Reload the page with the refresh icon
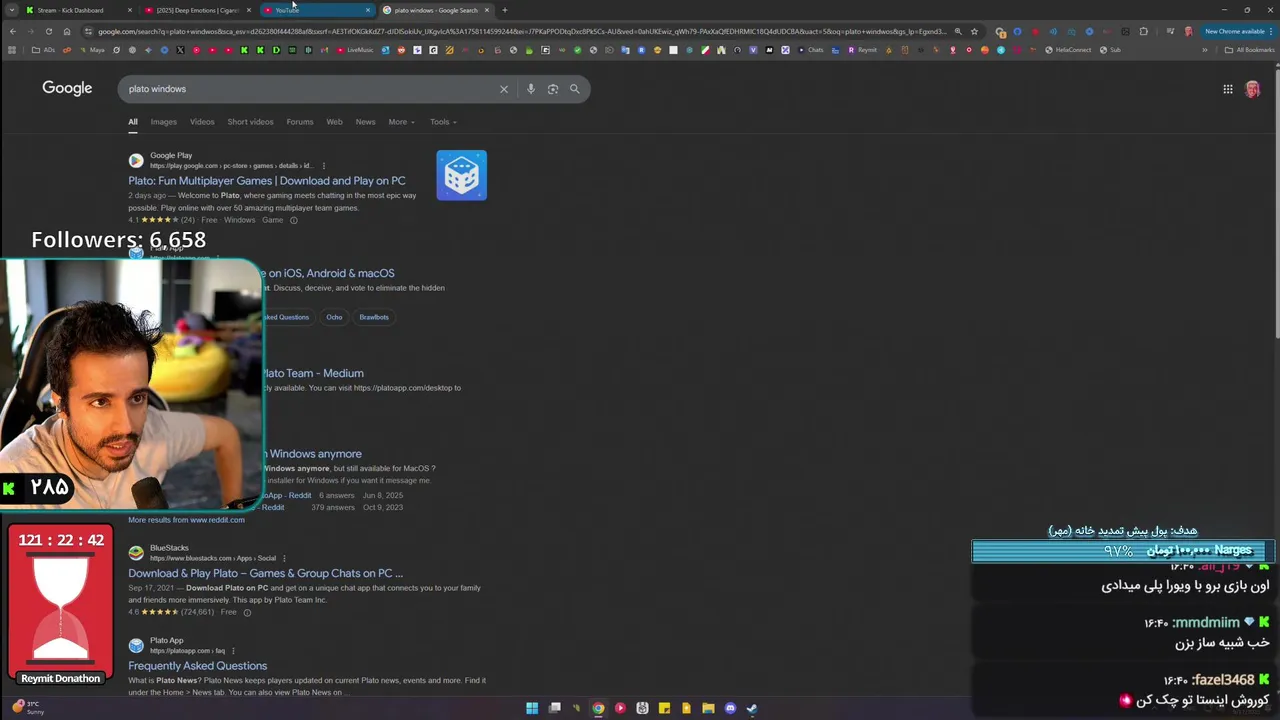The width and height of the screenshot is (1280, 720). [x=49, y=31]
